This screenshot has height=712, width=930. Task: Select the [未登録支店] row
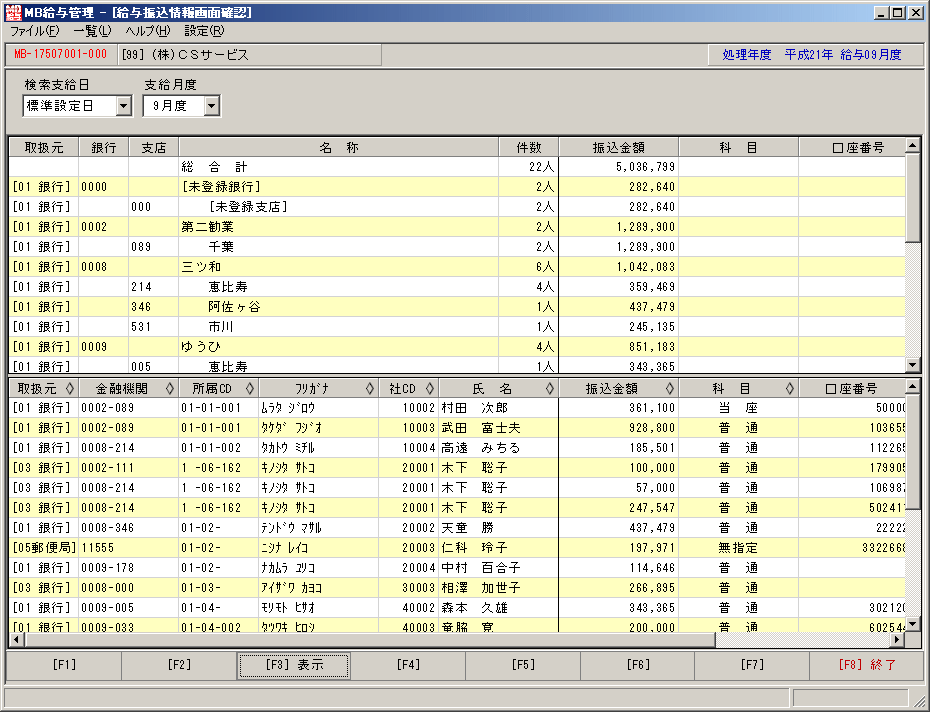tap(457, 206)
